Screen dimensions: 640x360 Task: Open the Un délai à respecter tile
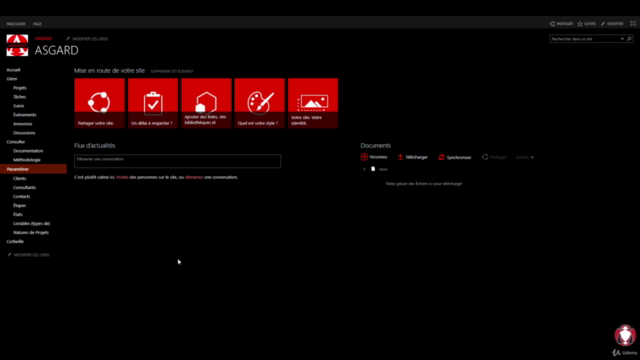pos(153,103)
